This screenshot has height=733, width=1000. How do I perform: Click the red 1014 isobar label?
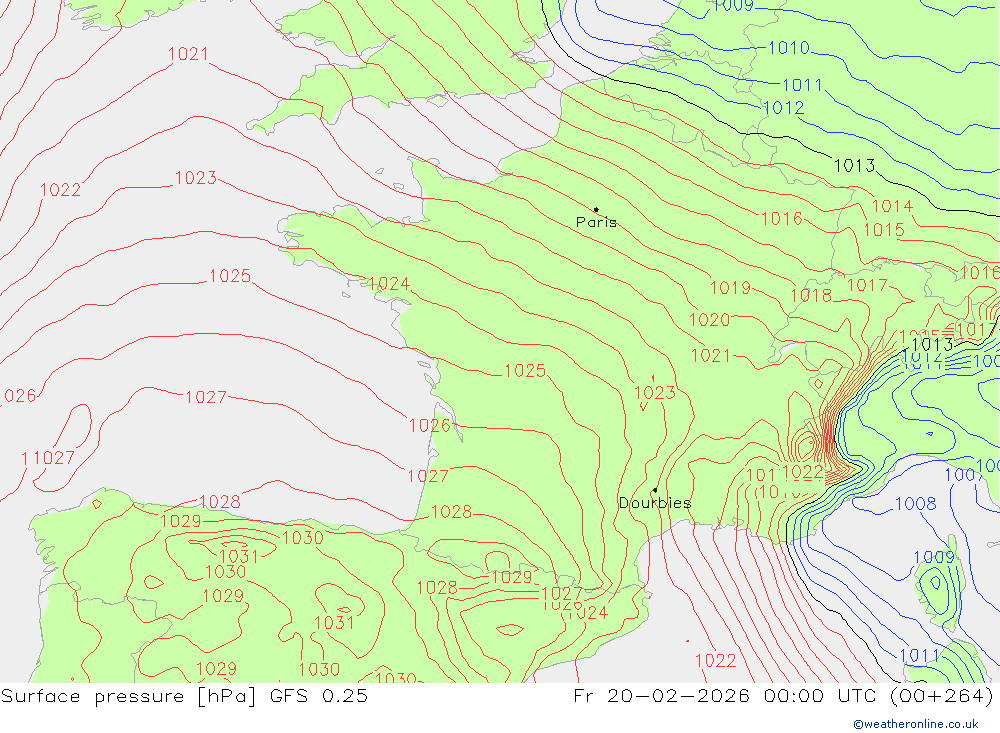tap(892, 206)
